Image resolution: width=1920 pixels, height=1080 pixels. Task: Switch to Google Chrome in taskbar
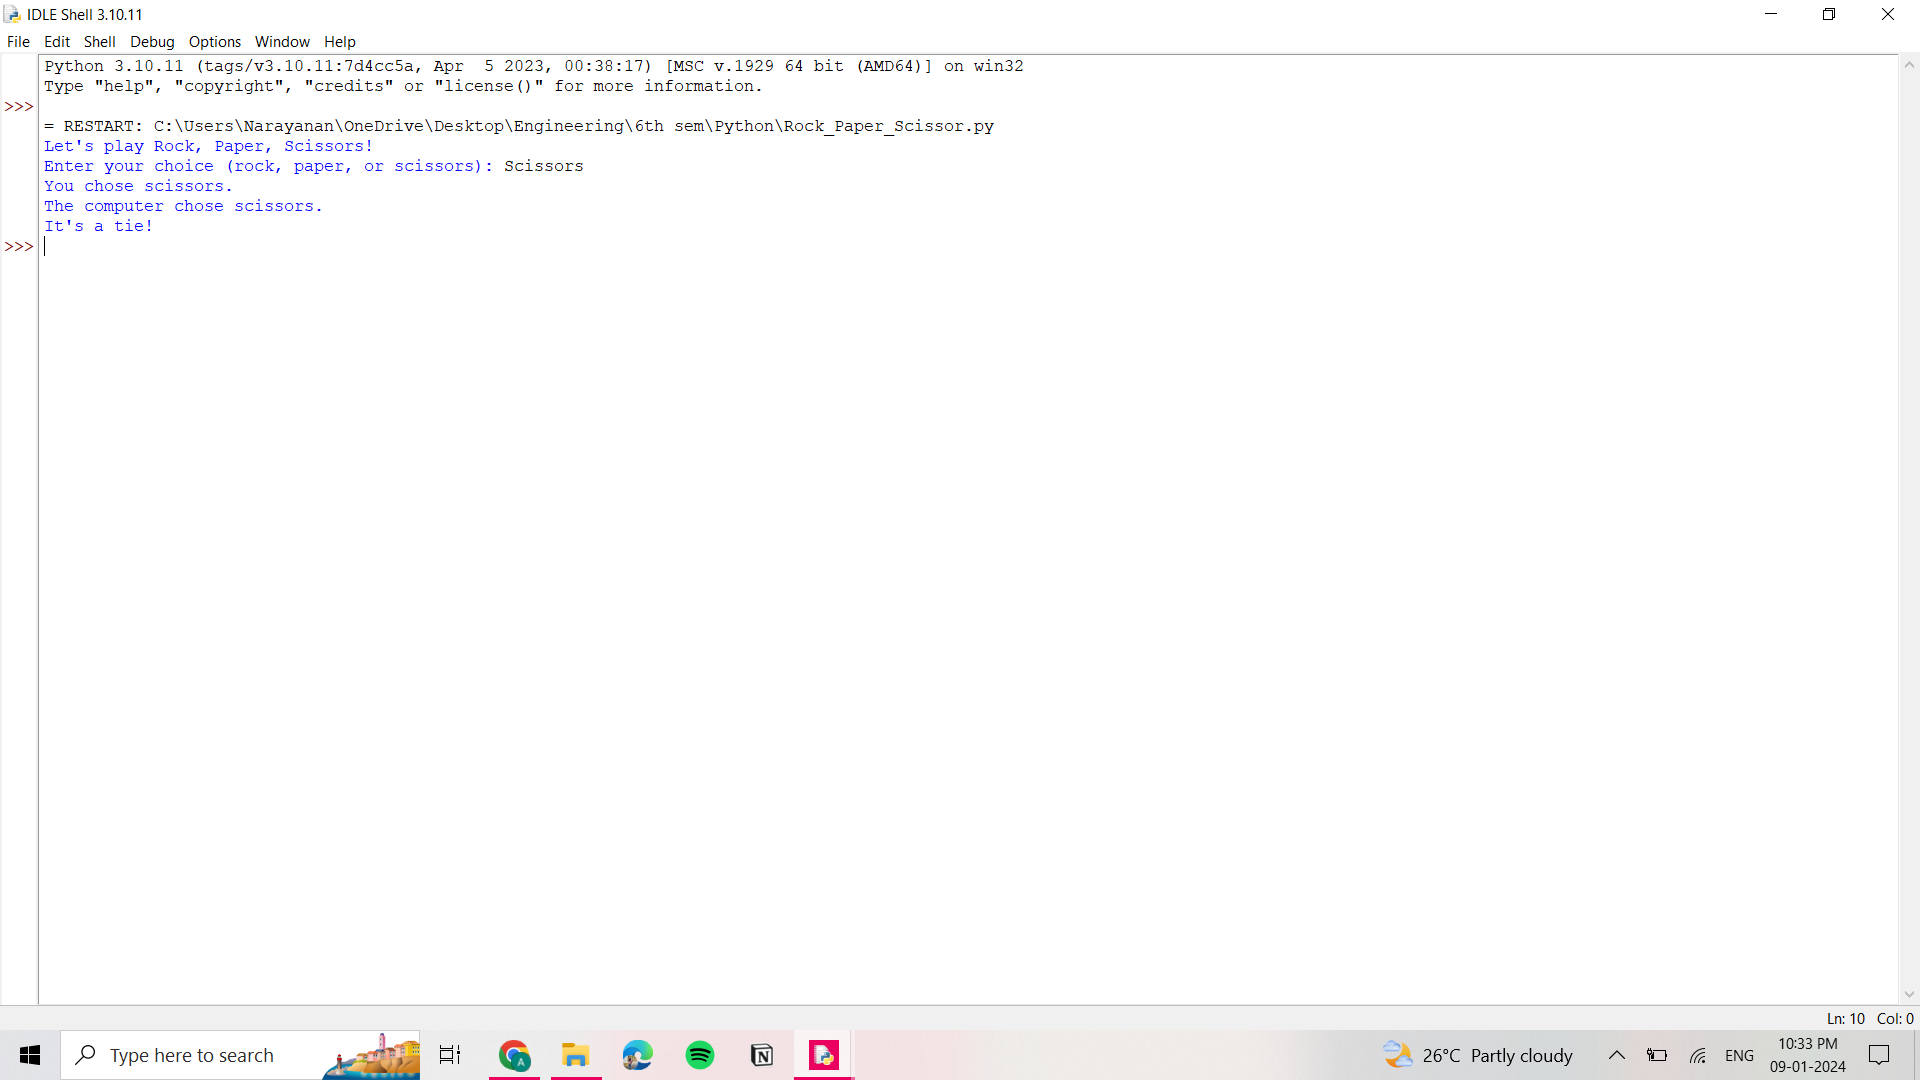(514, 1055)
